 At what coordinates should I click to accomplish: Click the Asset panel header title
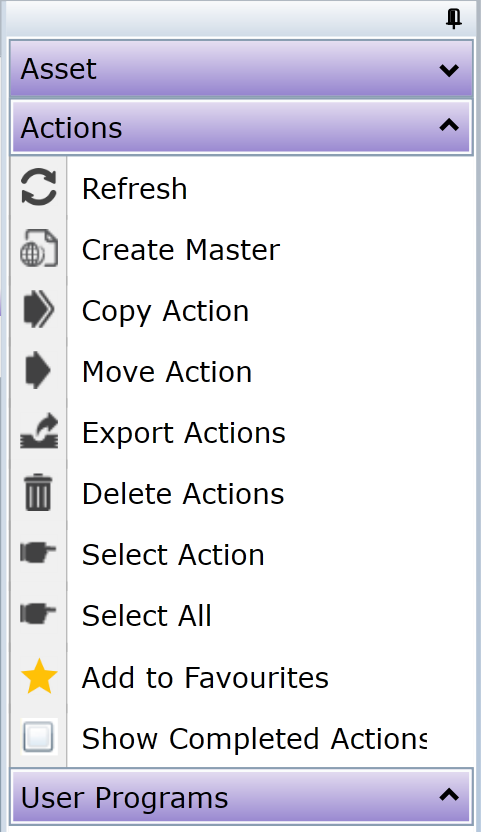coord(58,69)
